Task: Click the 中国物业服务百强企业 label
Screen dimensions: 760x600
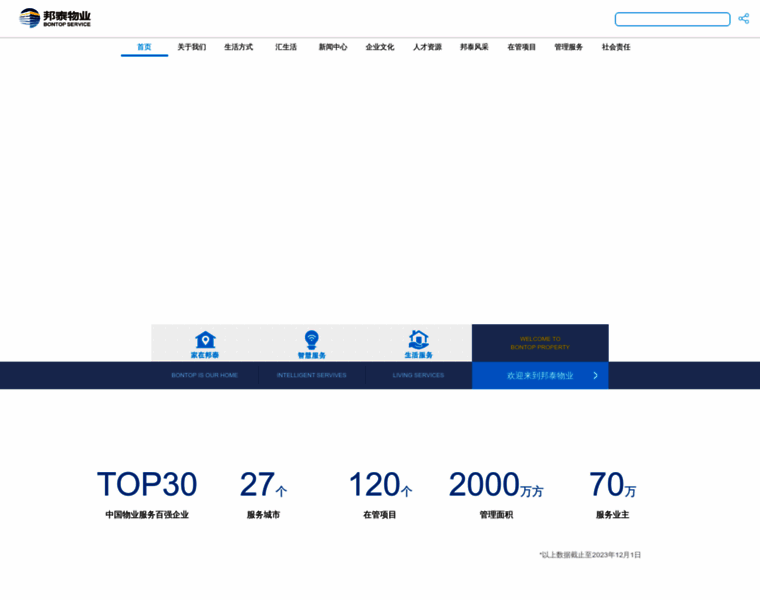Action: 147,515
